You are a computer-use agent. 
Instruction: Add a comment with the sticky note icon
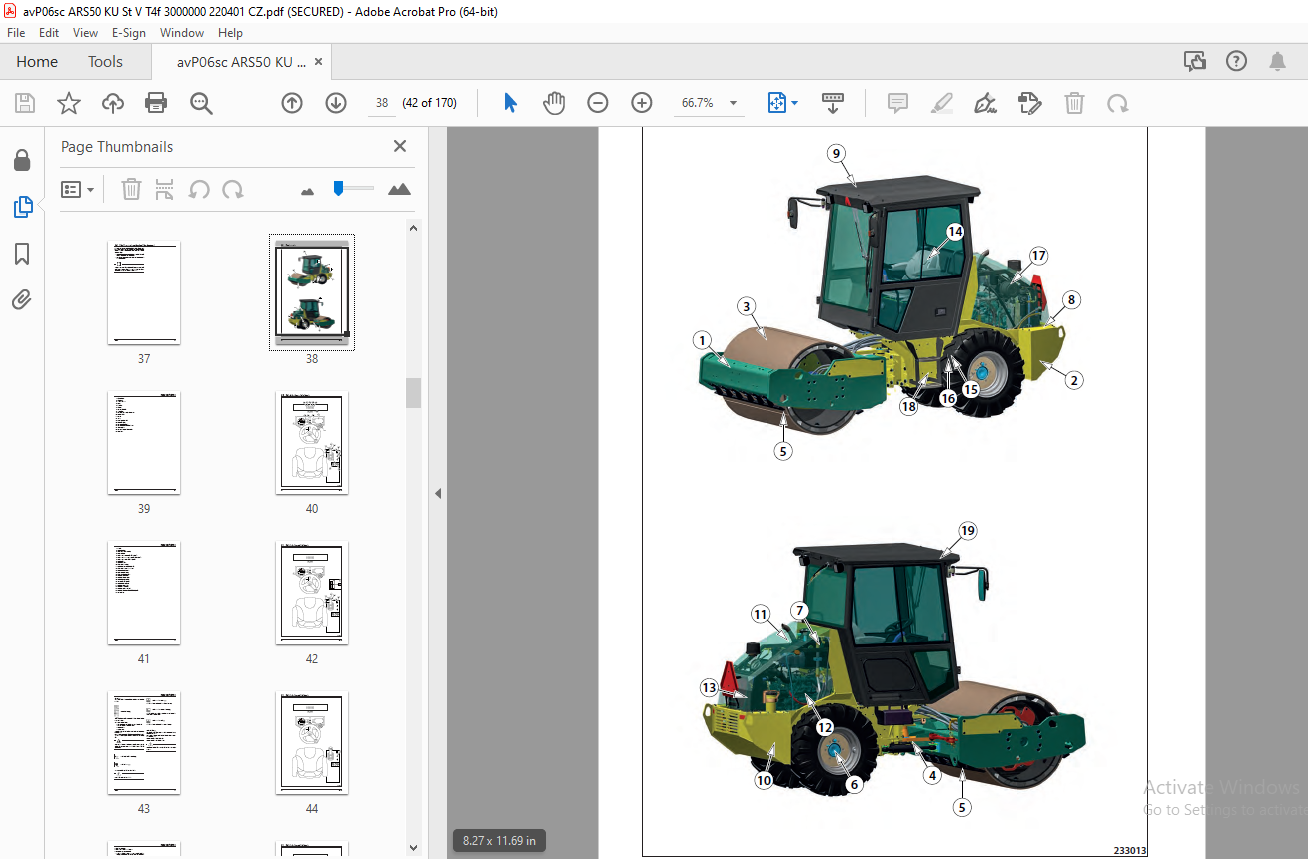tap(898, 103)
